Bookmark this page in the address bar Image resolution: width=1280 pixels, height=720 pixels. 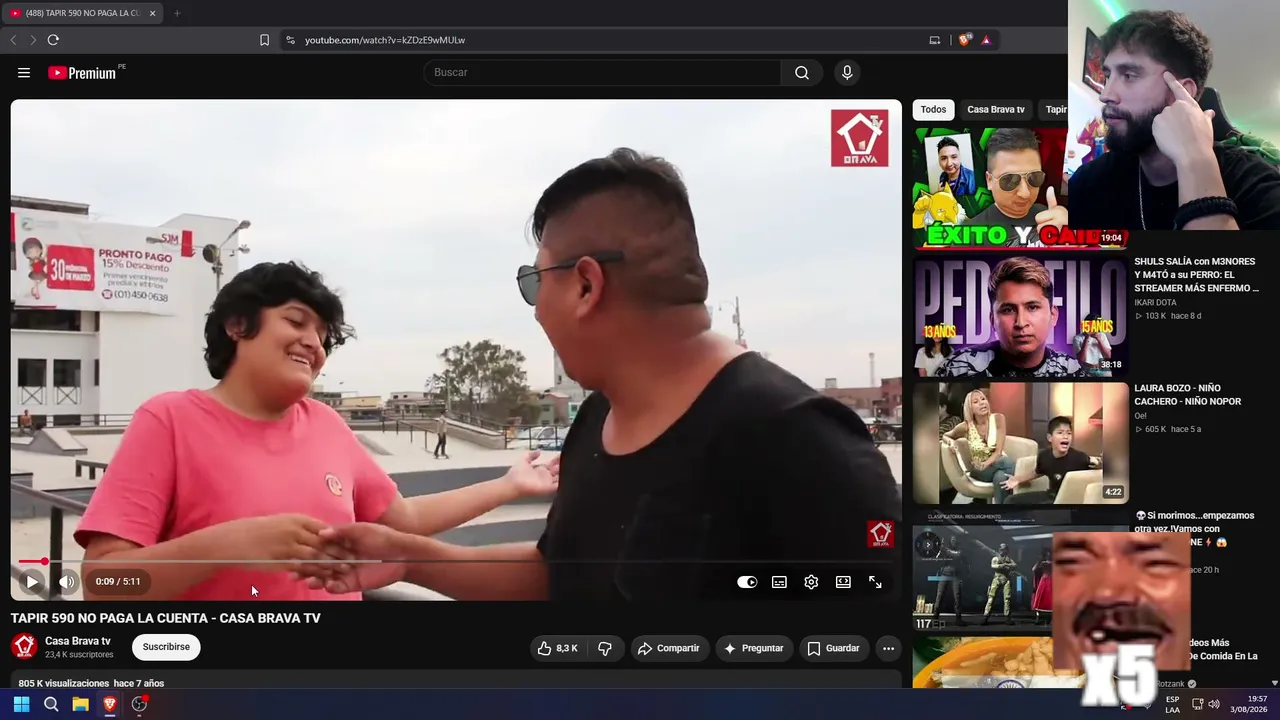point(264,40)
